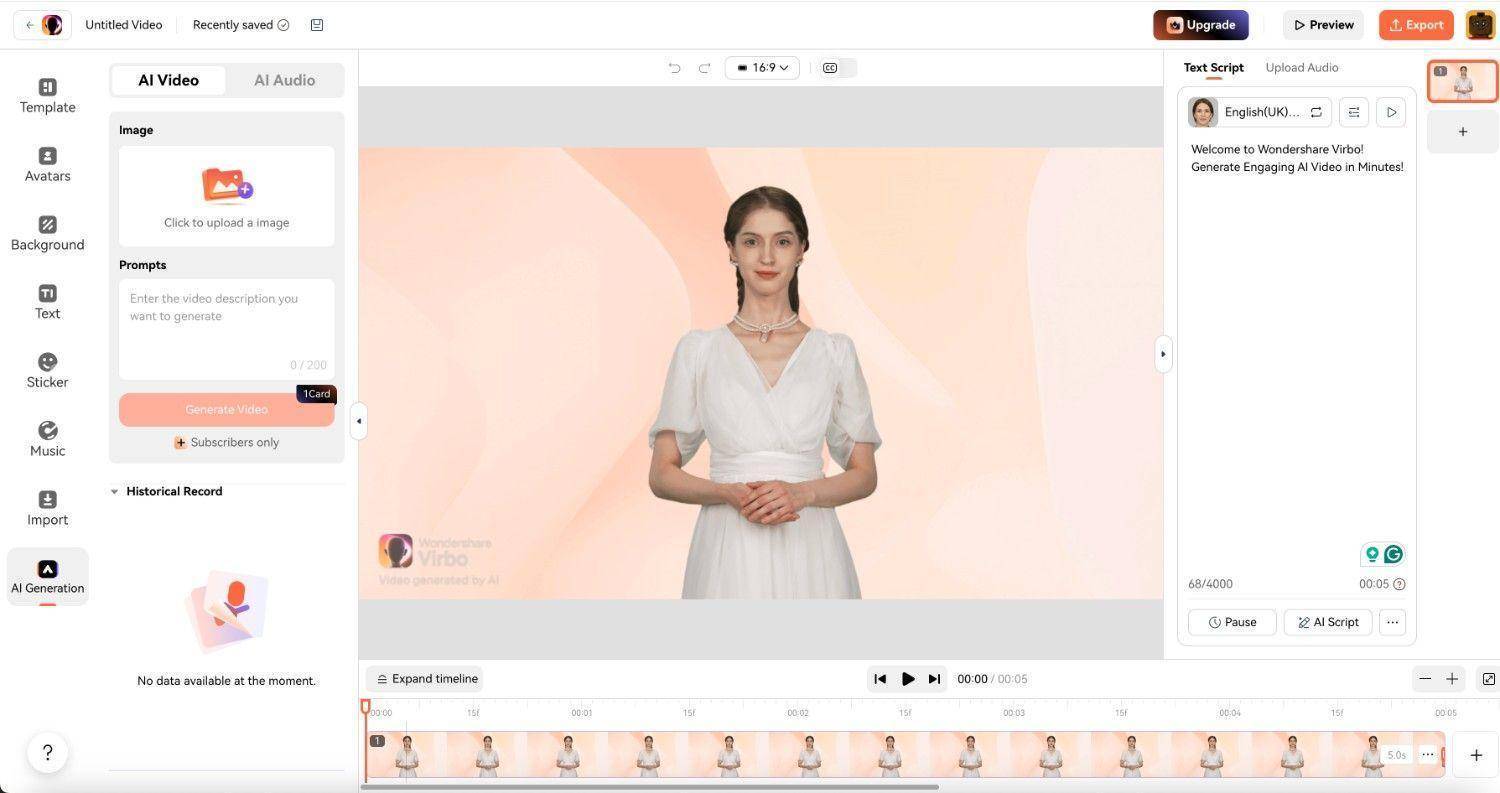Switch to the AI Audio tab
Viewport: 1500px width, 793px height.
click(x=284, y=80)
